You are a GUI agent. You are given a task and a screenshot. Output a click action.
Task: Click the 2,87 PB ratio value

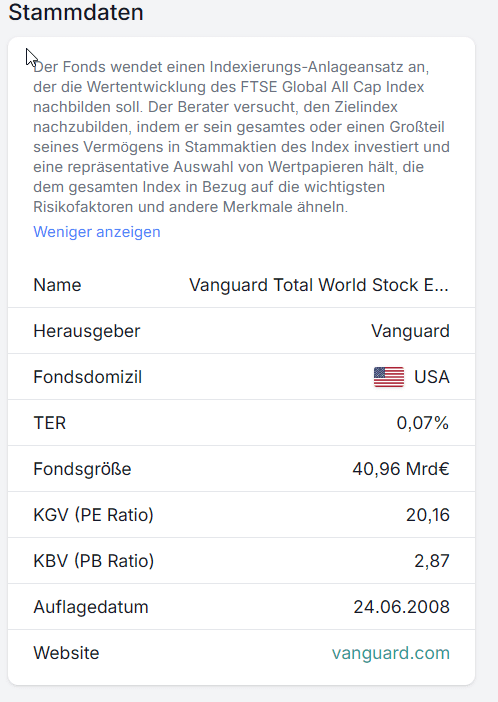coord(432,561)
